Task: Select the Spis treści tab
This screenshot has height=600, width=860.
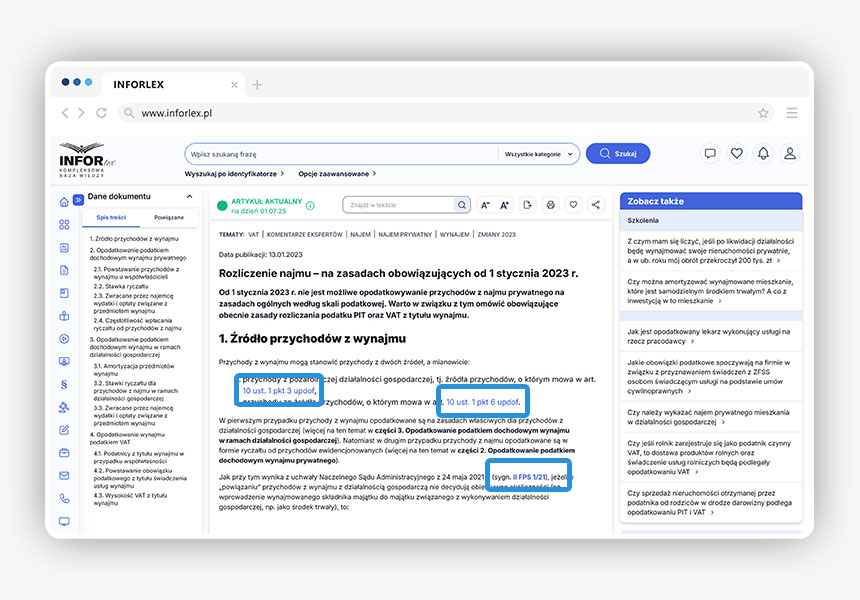Action: click(111, 217)
